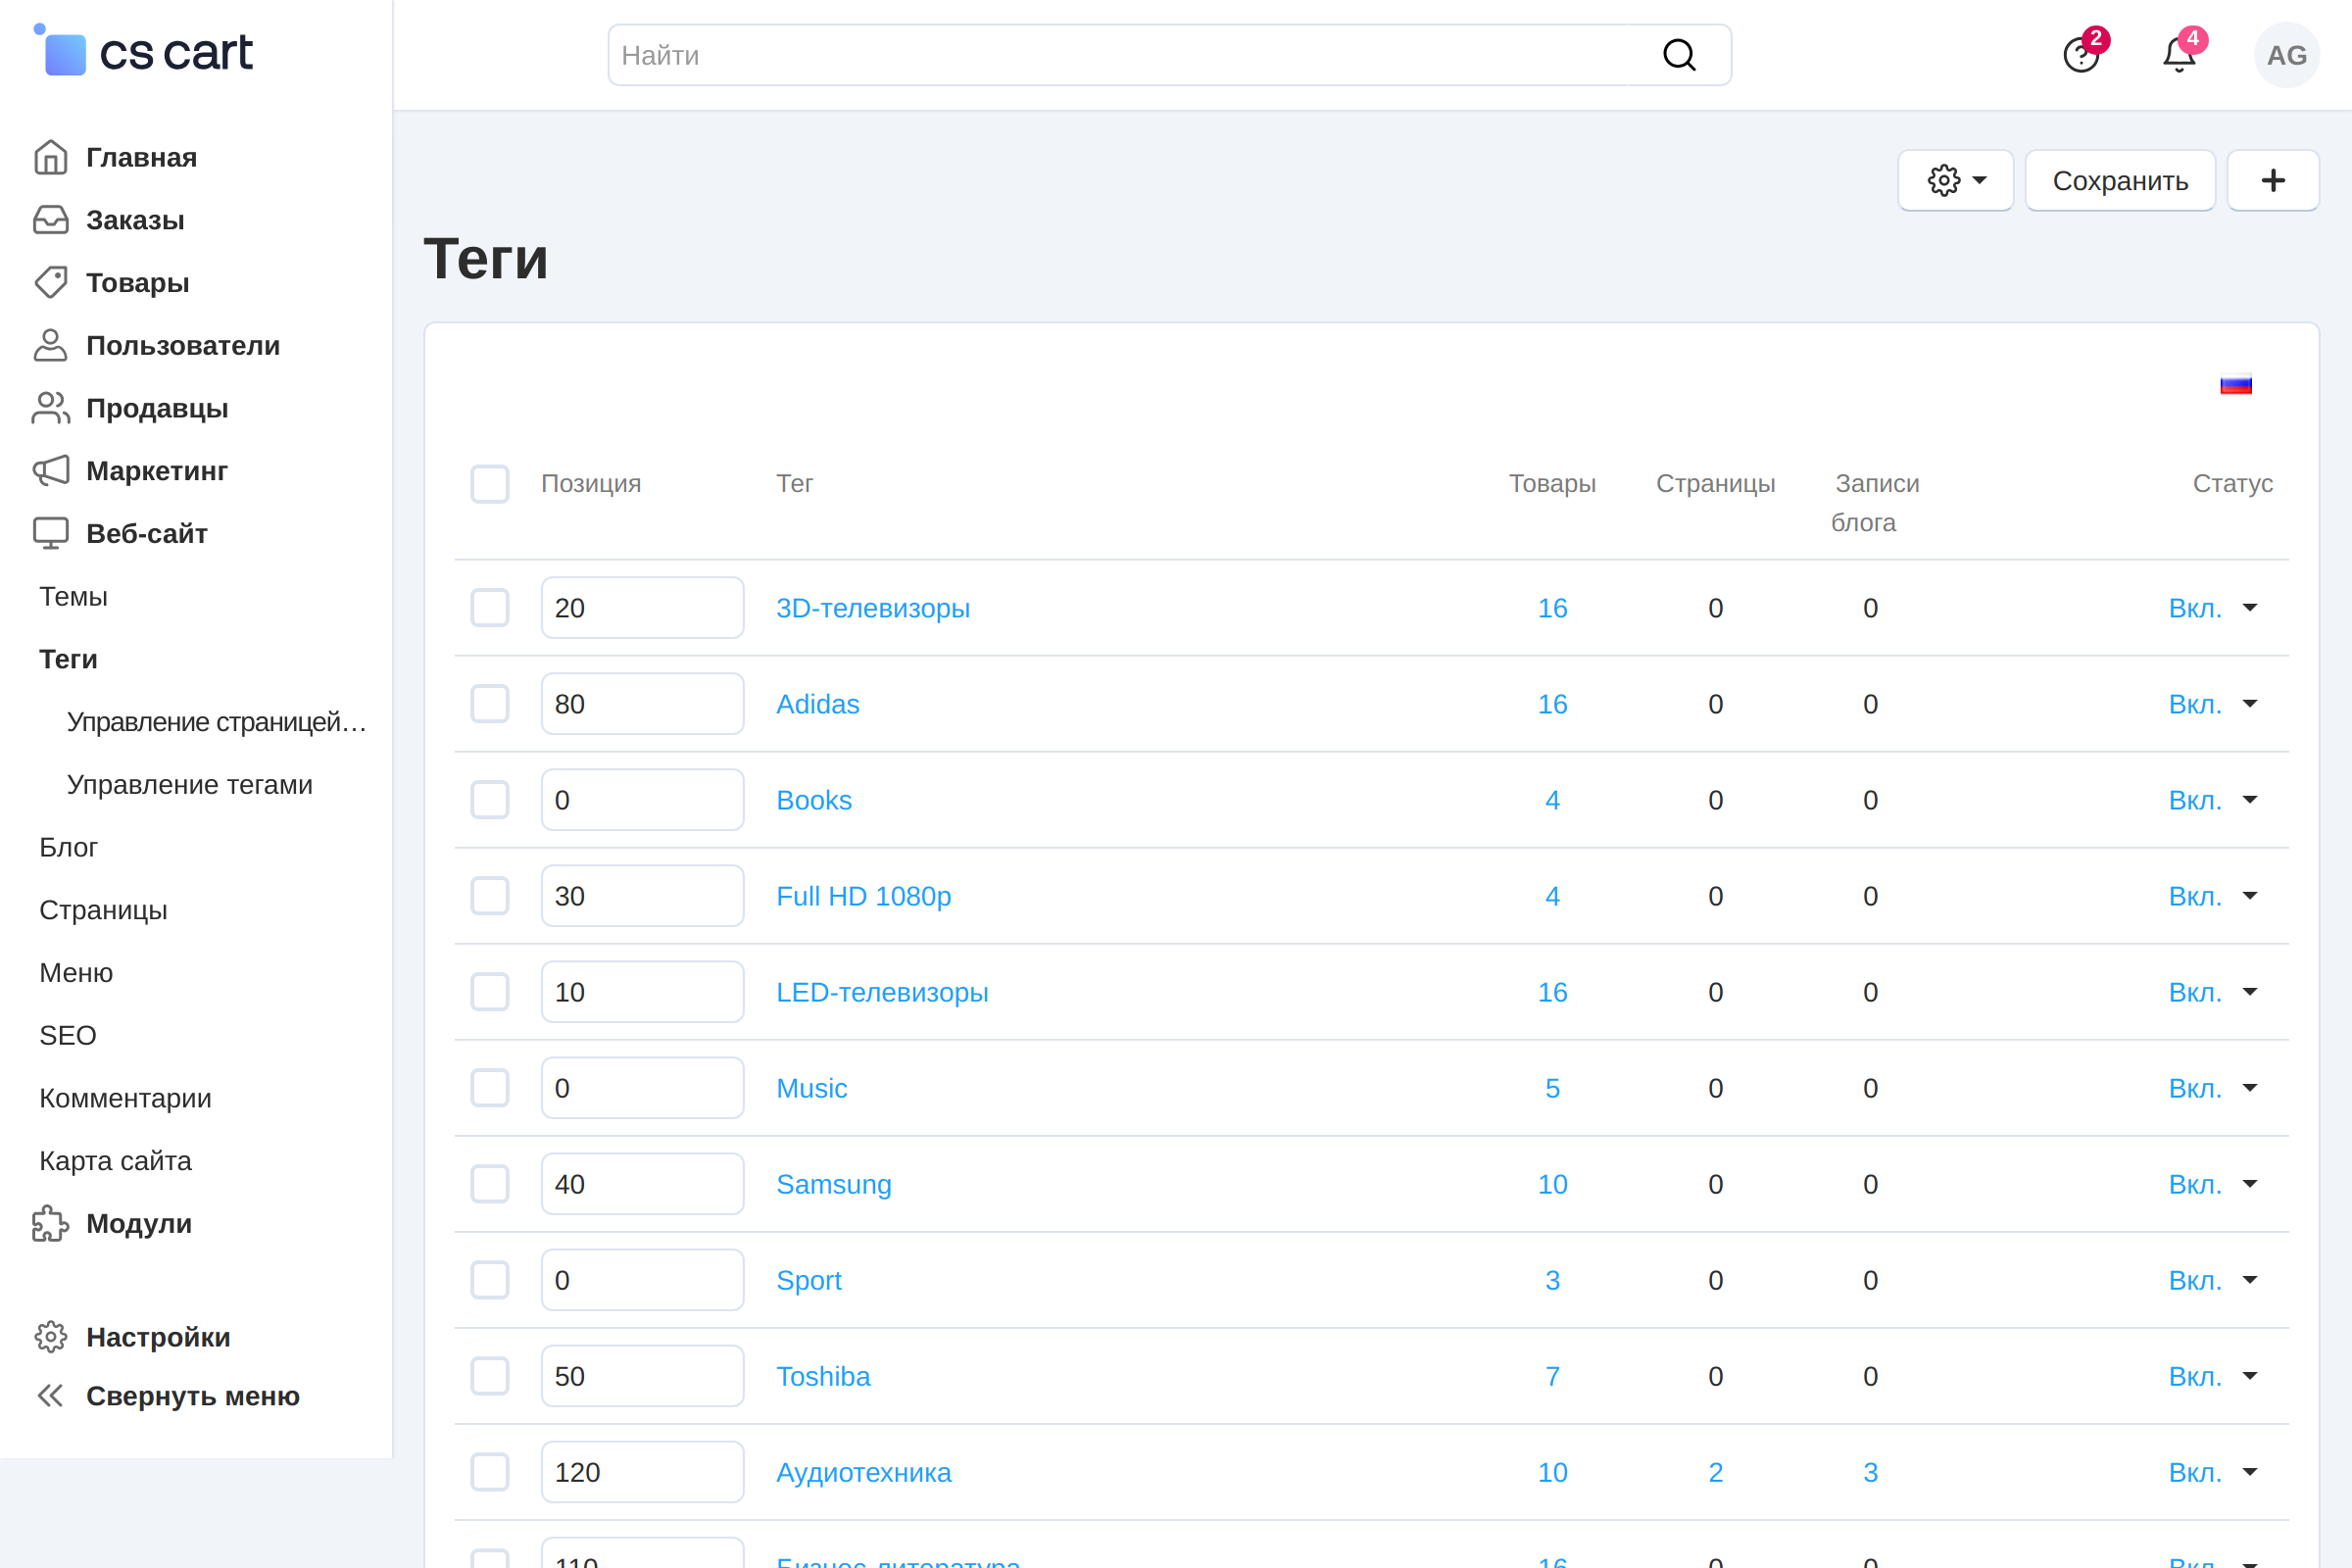
Task: Toggle the select-all checkbox in header
Action: [x=490, y=484]
